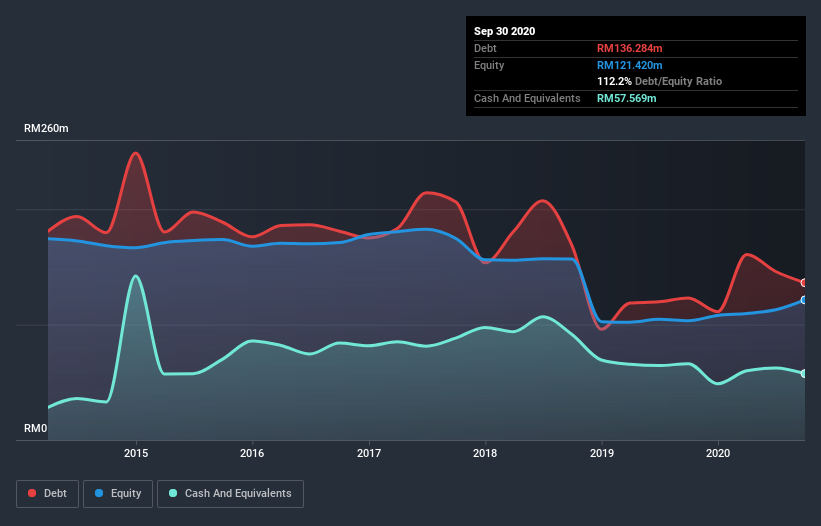Image resolution: width=821 pixels, height=526 pixels.
Task: Click the Debt label in tooltip
Action: (x=485, y=48)
